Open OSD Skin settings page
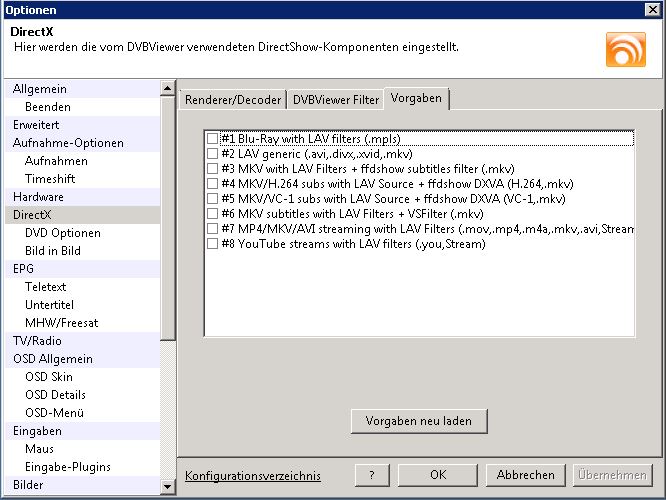Viewport: 666px width, 500px height. pyautogui.click(x=49, y=377)
